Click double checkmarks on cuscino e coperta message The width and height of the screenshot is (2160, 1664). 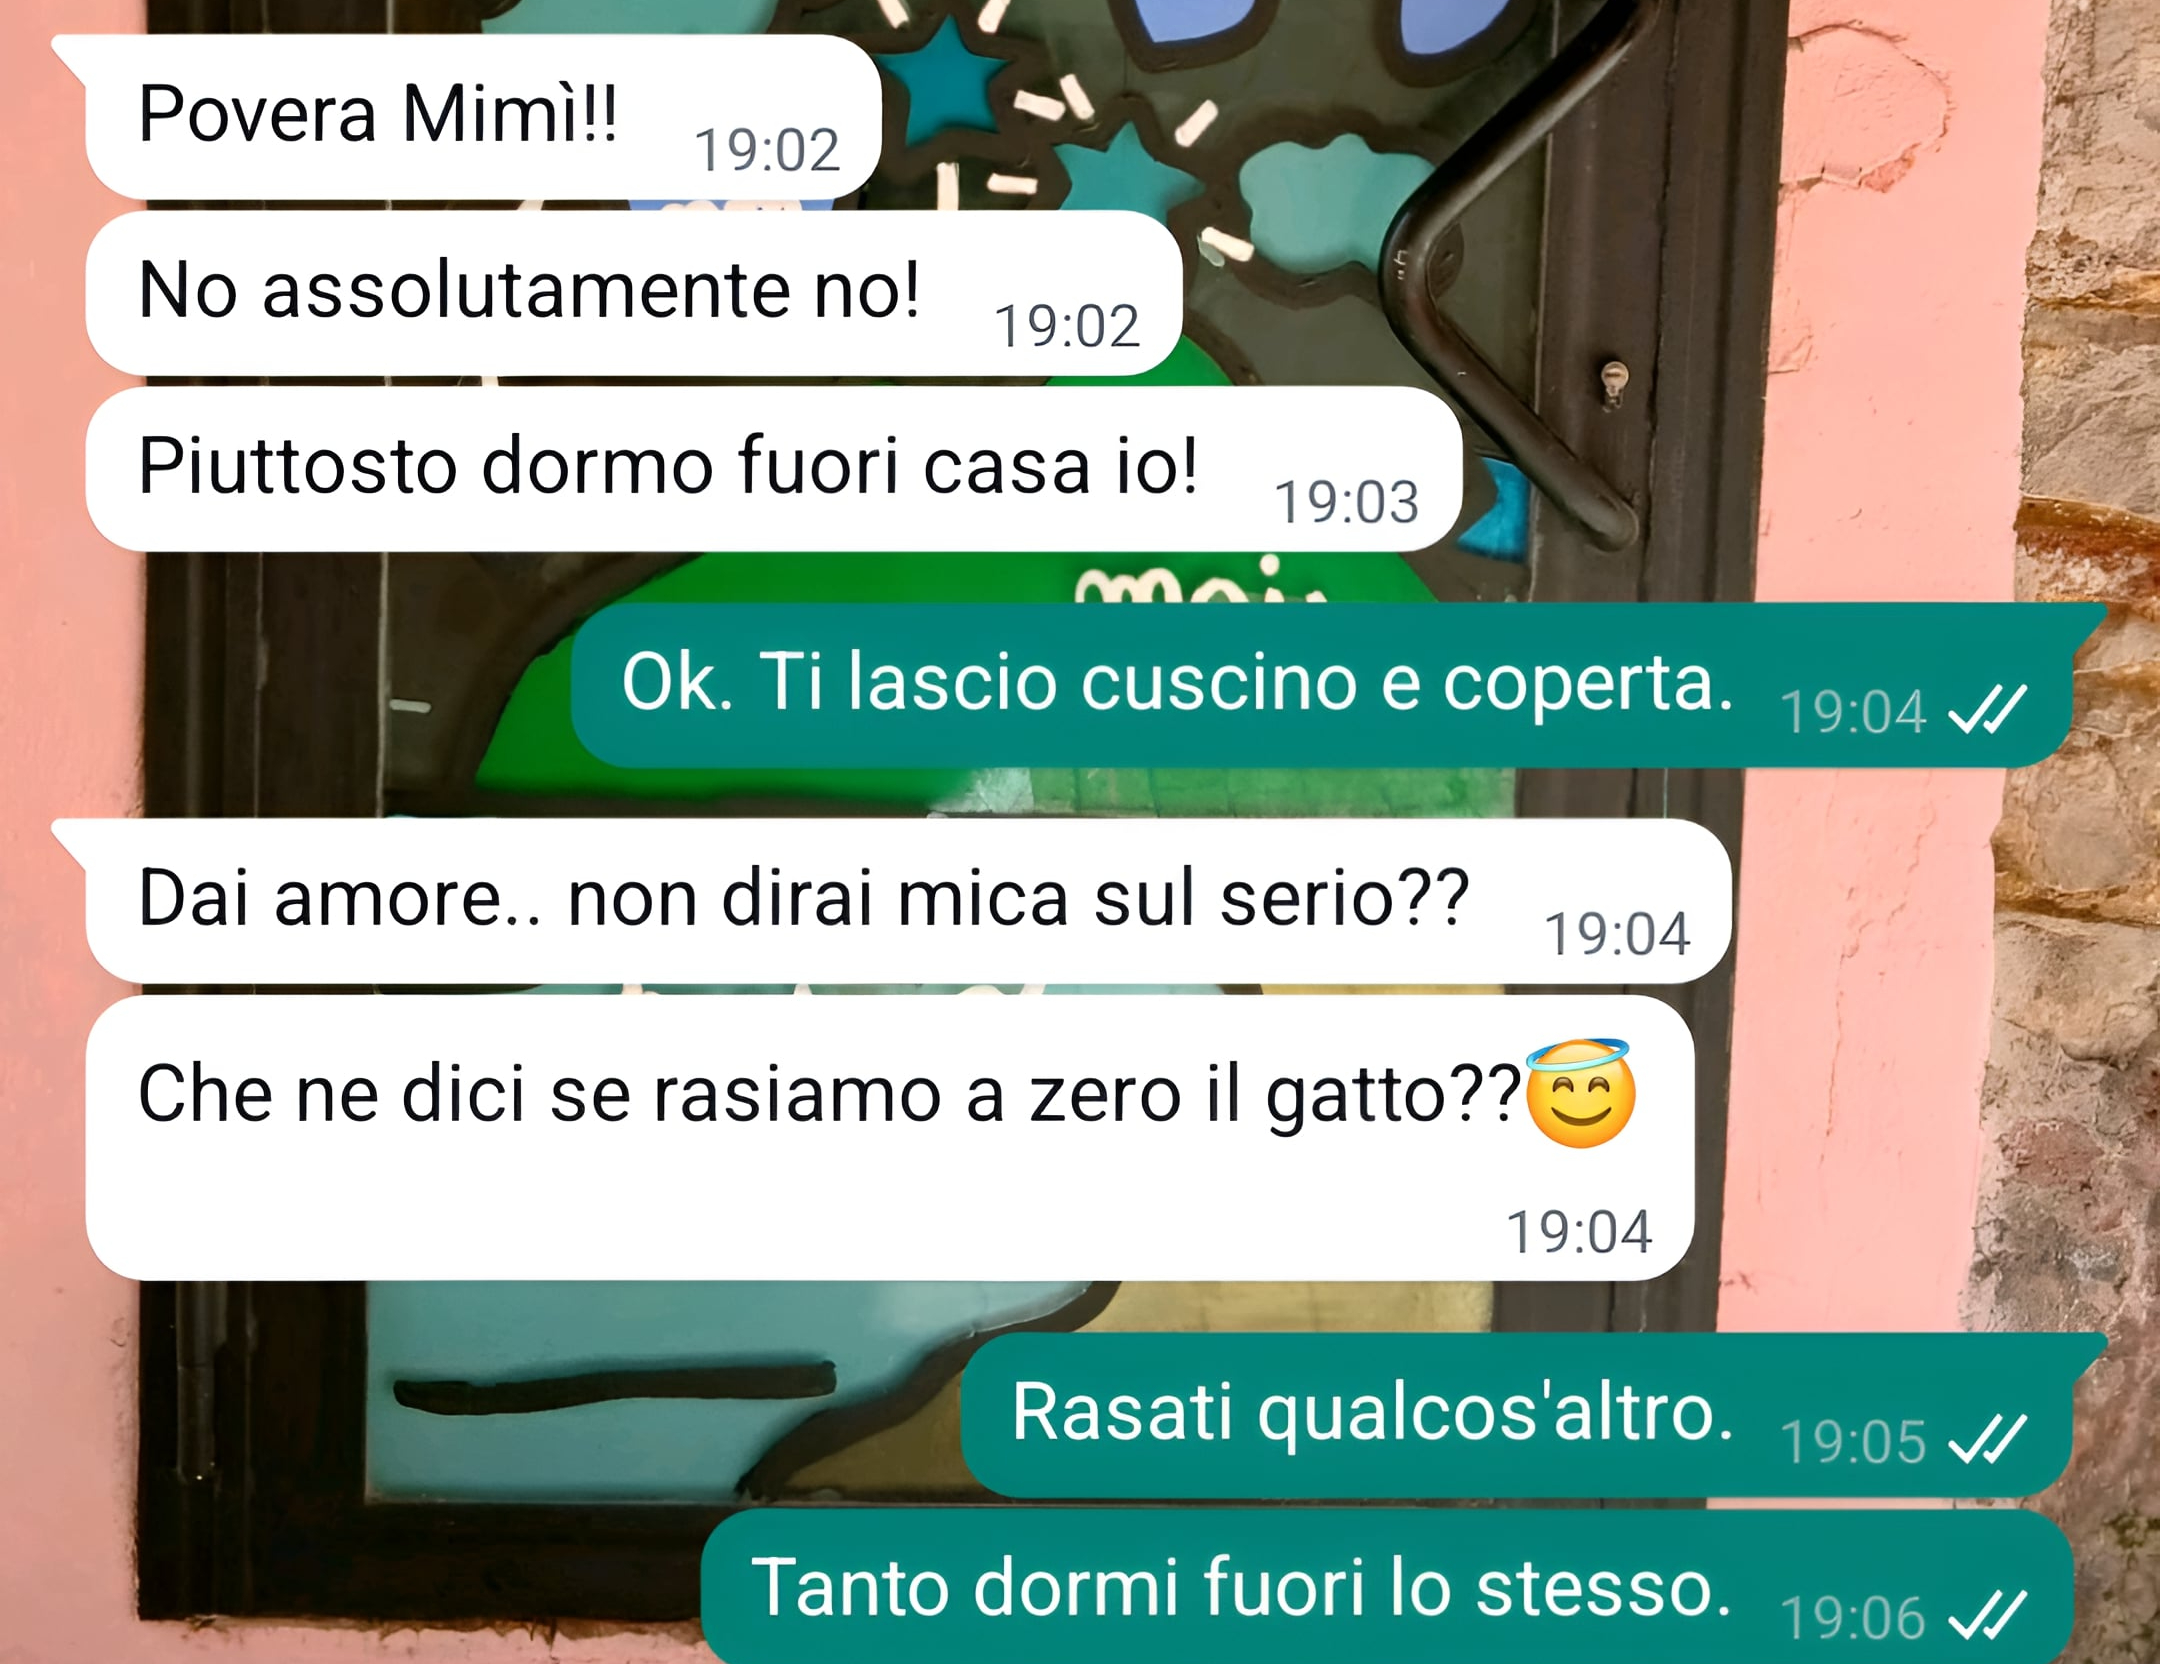[1988, 710]
